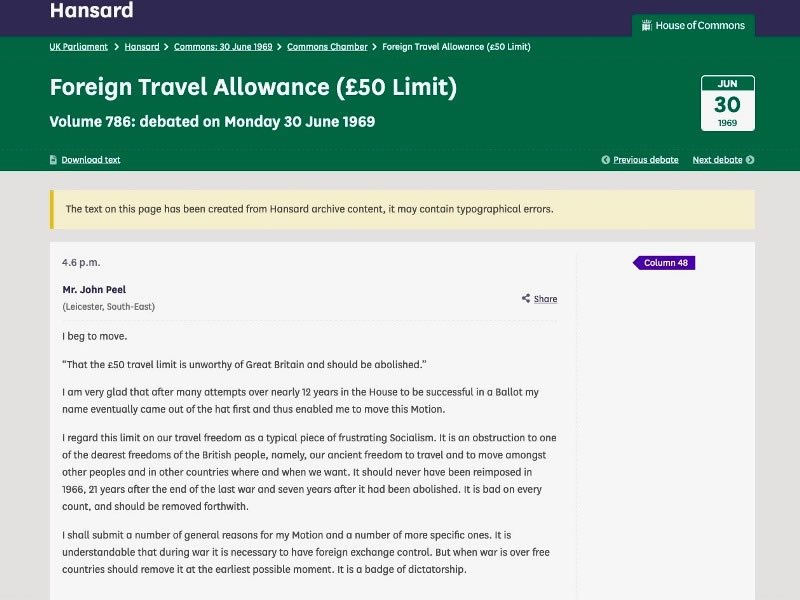
Task: Go to the Previous debate link
Action: tap(645, 160)
